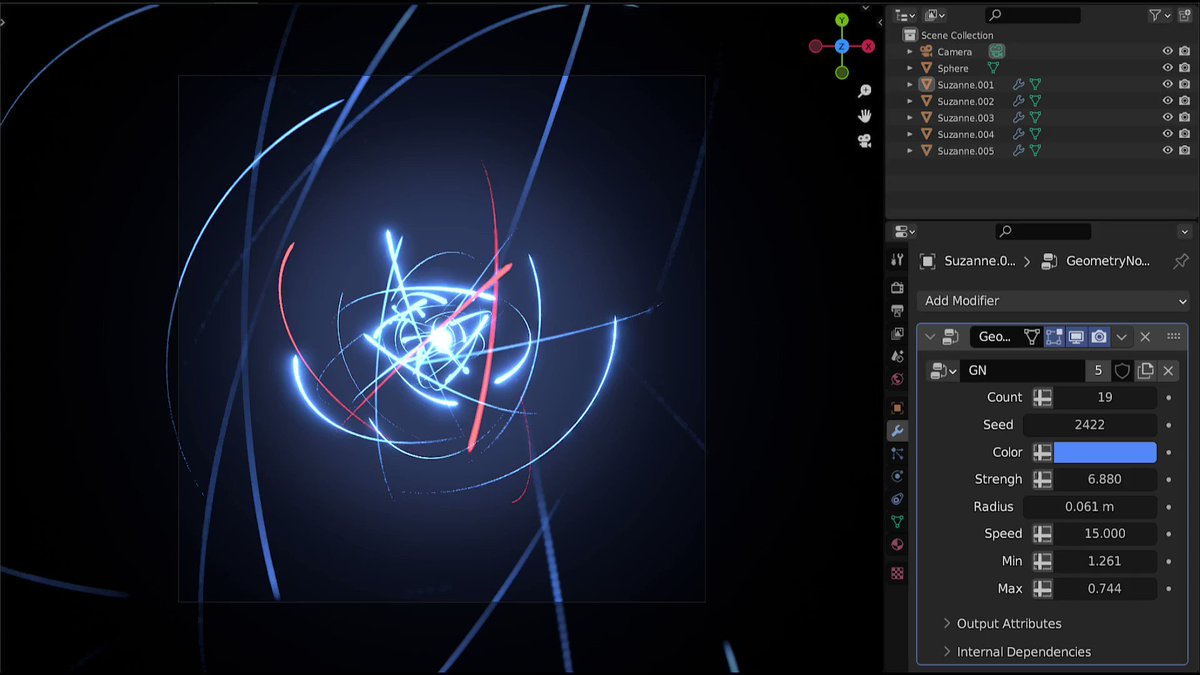
Task: Open the properties options chevron dropdown
Action: click(x=1185, y=231)
